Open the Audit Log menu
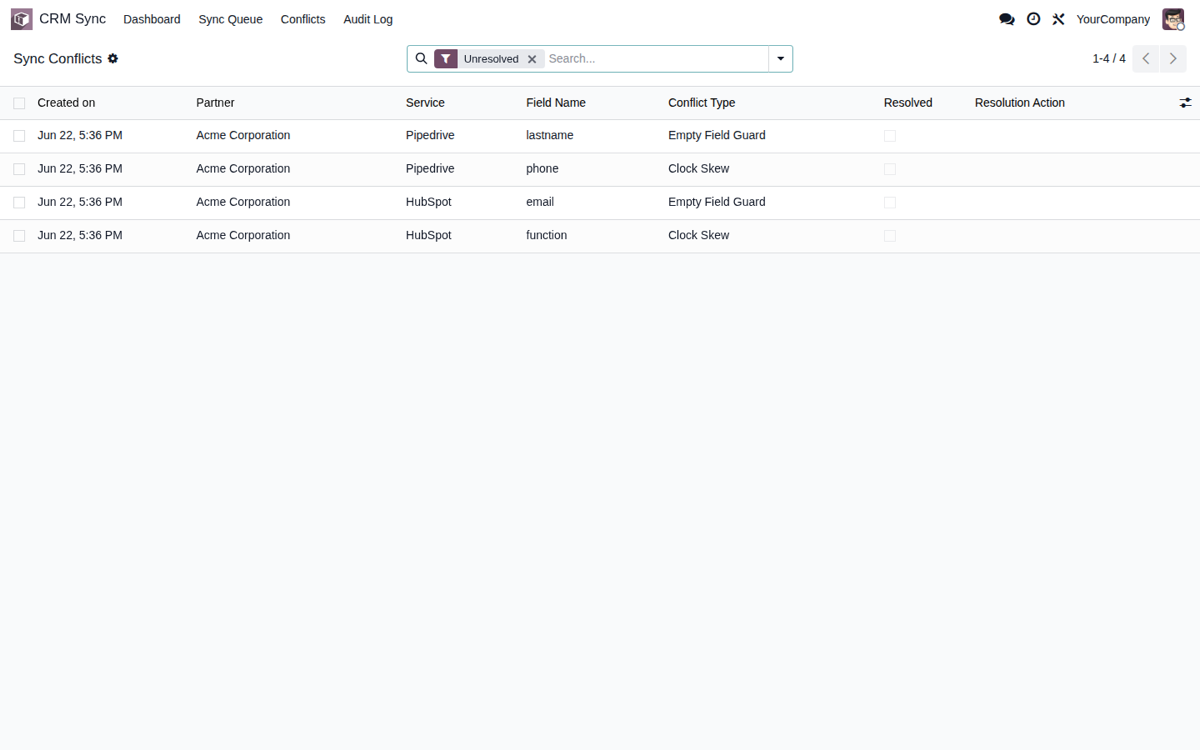 [x=368, y=19]
